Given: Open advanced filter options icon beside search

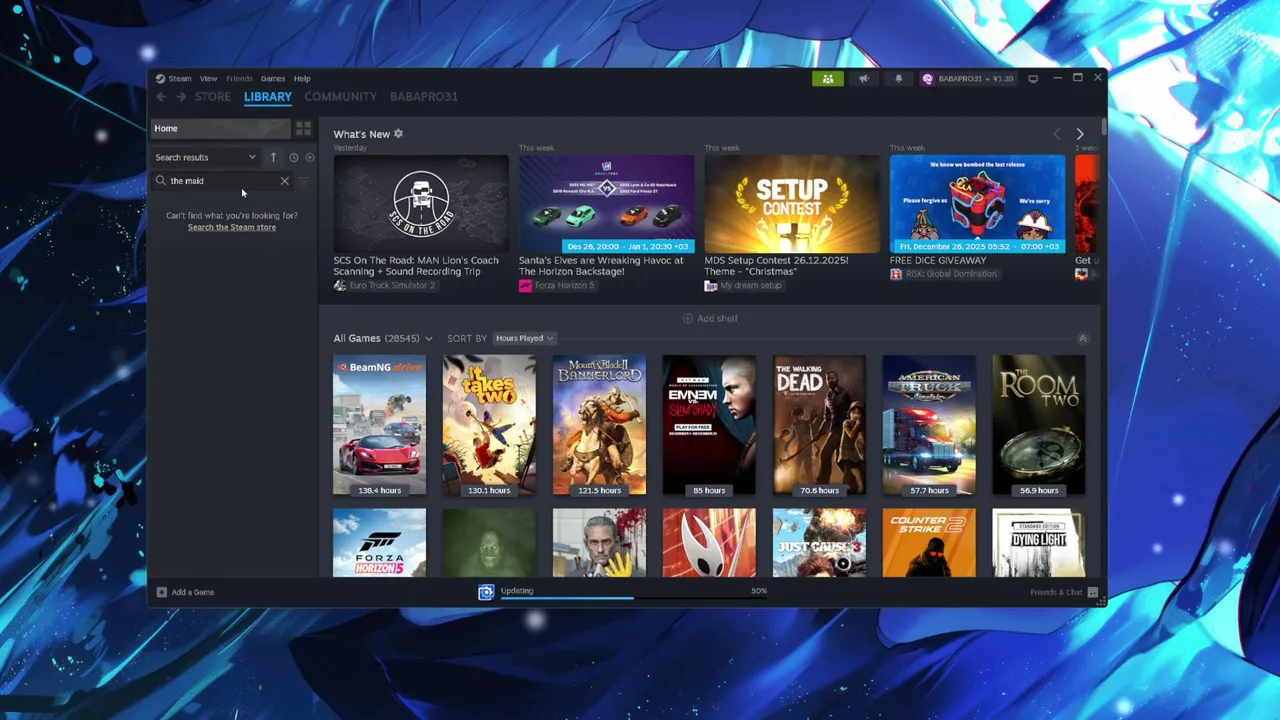Looking at the screenshot, I should click(303, 181).
